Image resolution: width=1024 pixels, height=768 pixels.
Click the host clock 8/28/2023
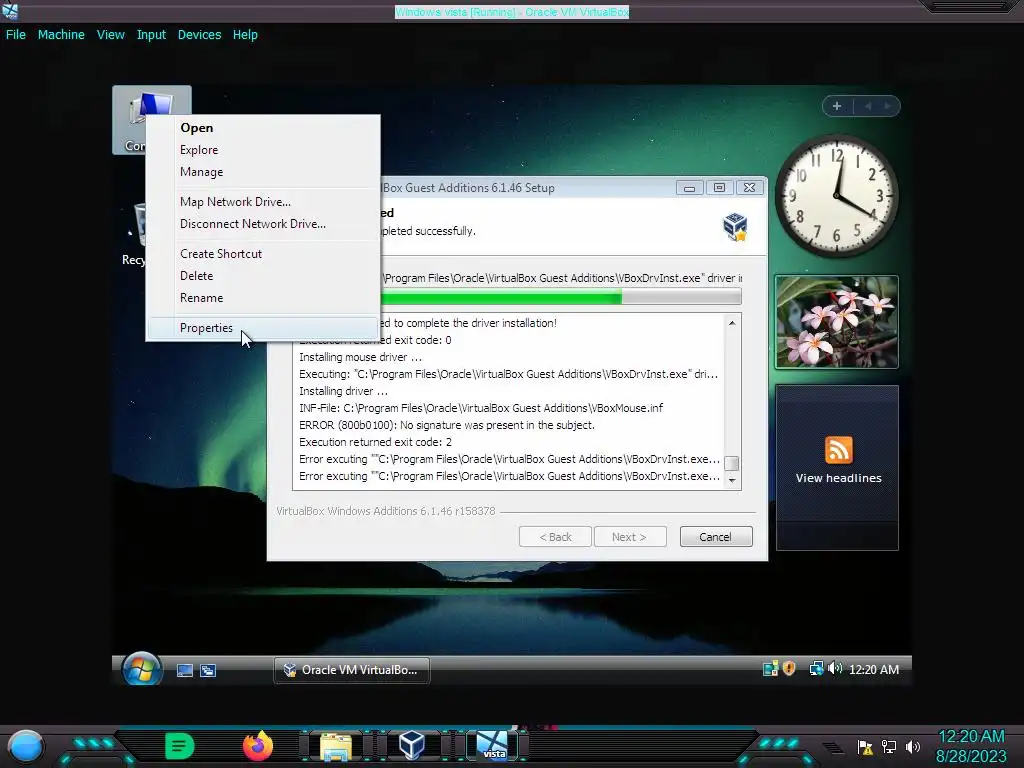971,756
